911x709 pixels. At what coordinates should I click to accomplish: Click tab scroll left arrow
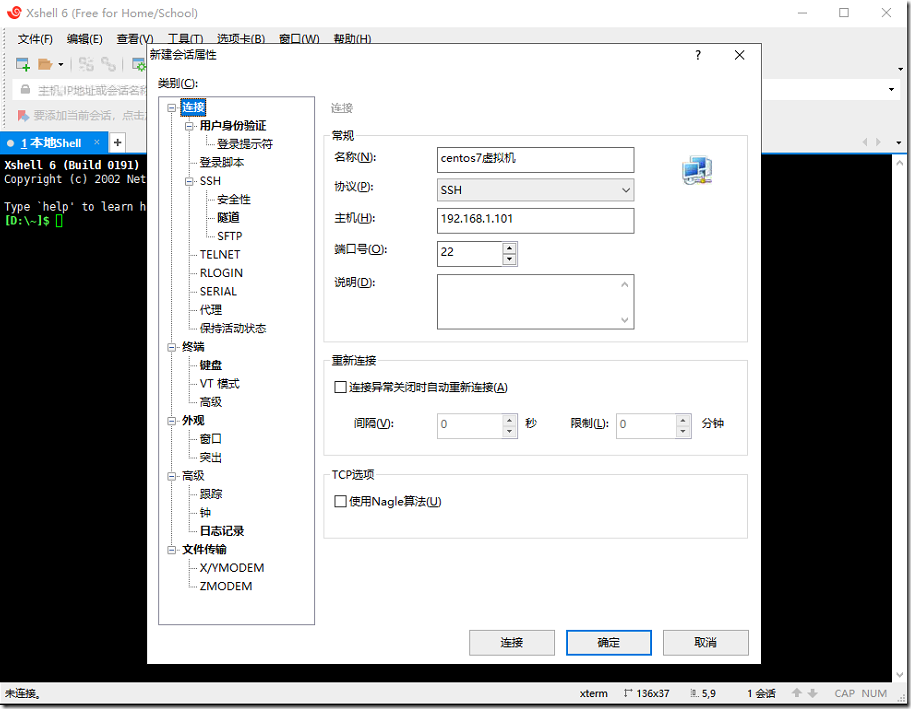point(865,142)
